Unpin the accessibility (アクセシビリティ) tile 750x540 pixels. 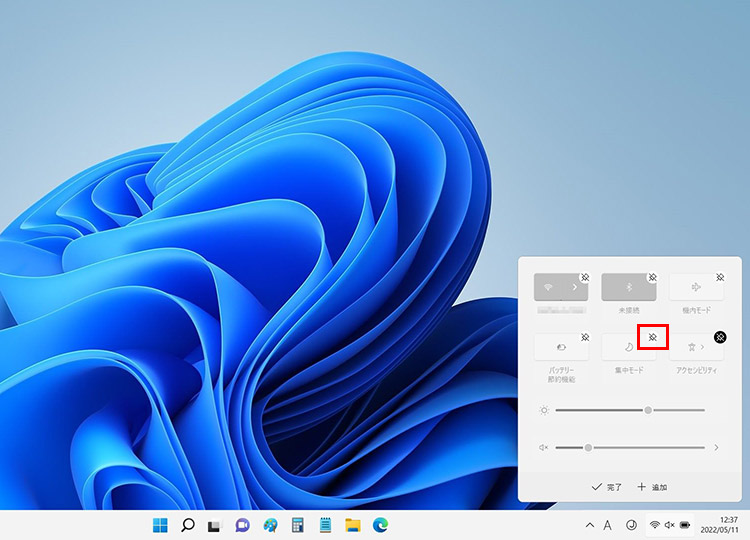pyautogui.click(x=719, y=338)
